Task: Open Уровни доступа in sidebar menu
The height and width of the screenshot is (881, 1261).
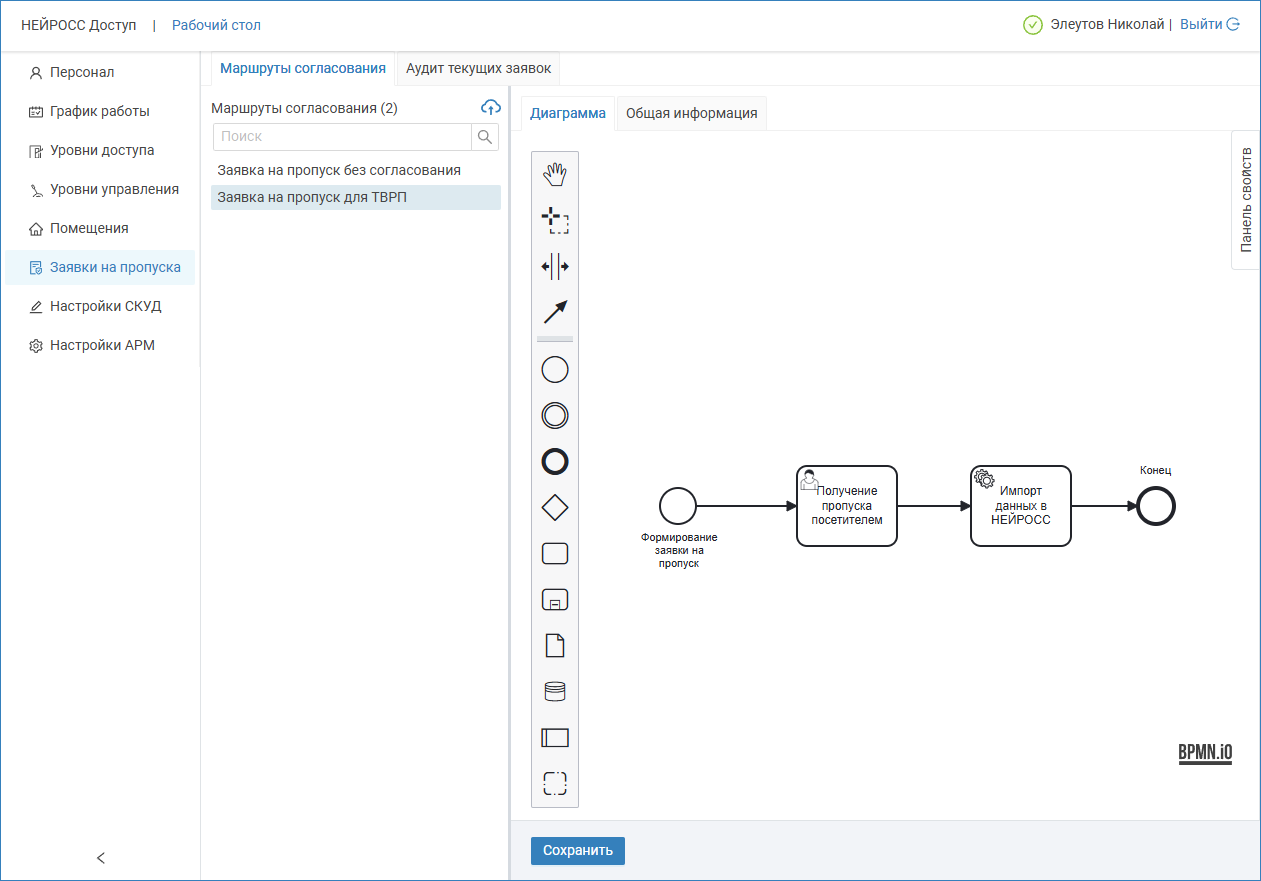Action: 102,150
